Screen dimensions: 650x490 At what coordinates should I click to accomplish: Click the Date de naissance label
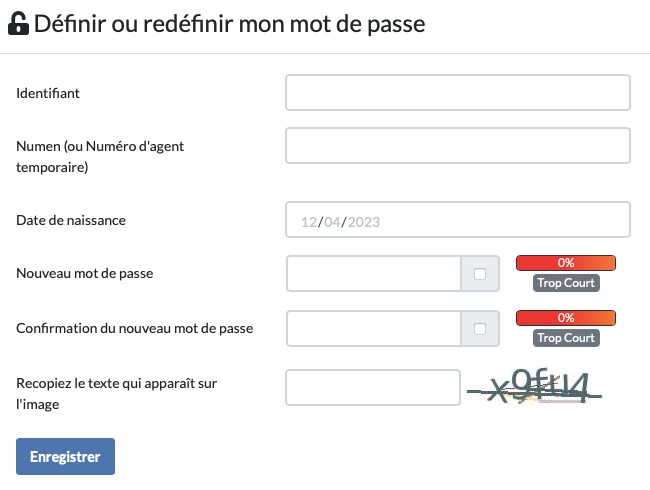coord(71,220)
